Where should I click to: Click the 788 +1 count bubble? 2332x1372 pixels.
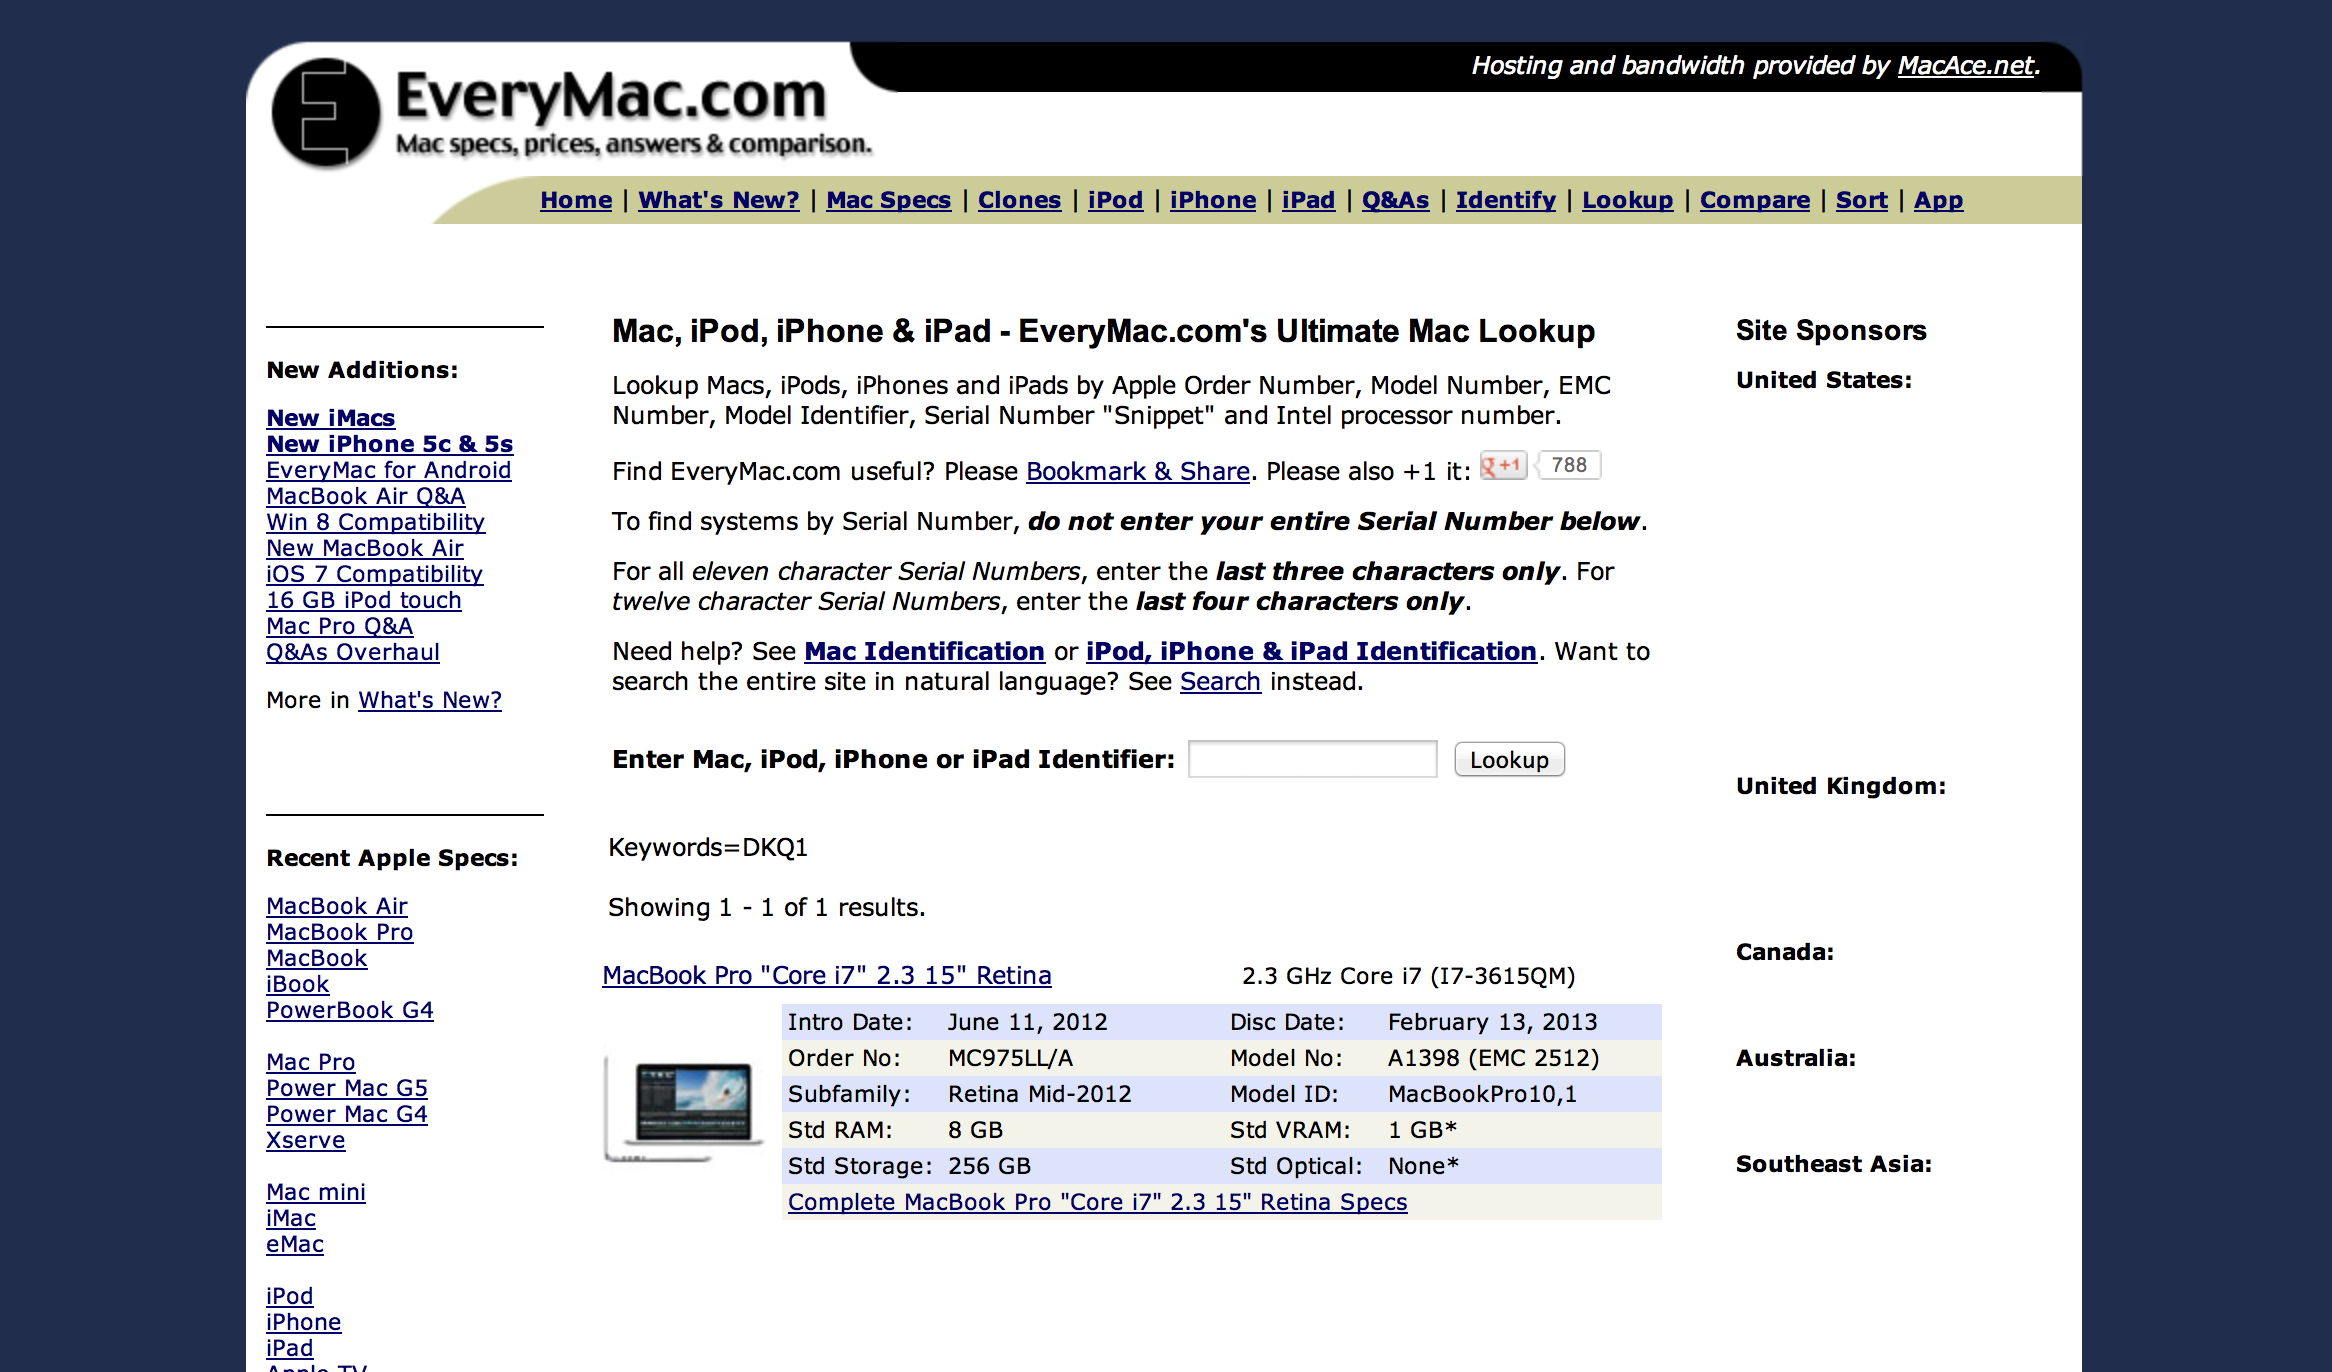(x=1569, y=465)
